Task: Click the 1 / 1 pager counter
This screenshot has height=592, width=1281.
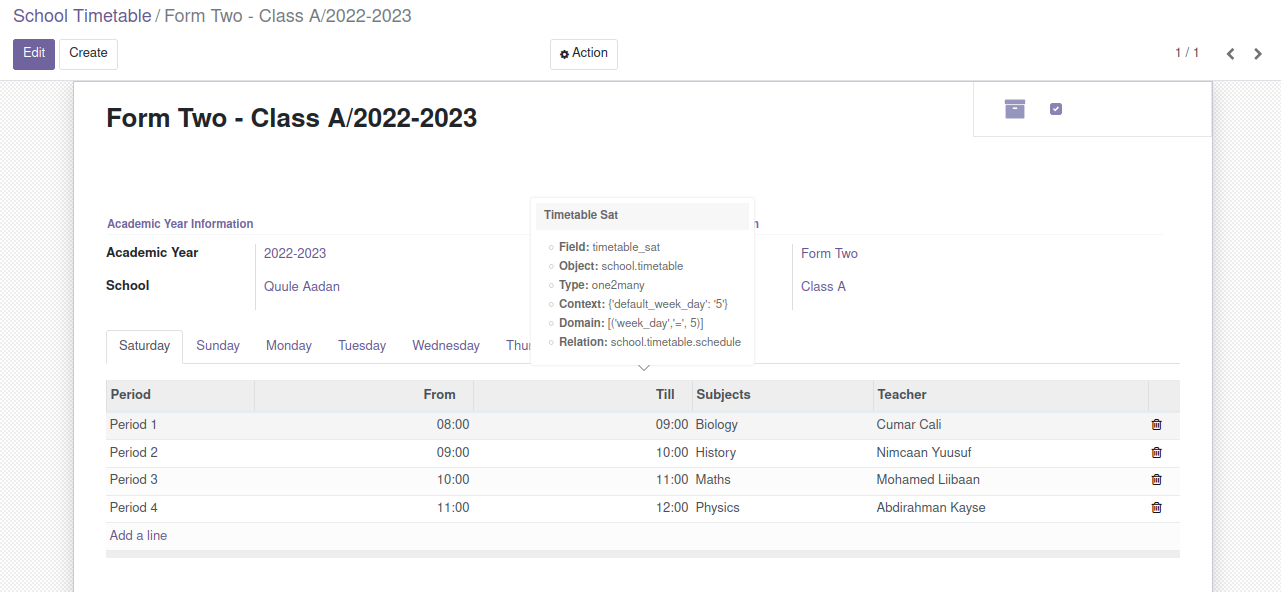Action: coord(1187,53)
